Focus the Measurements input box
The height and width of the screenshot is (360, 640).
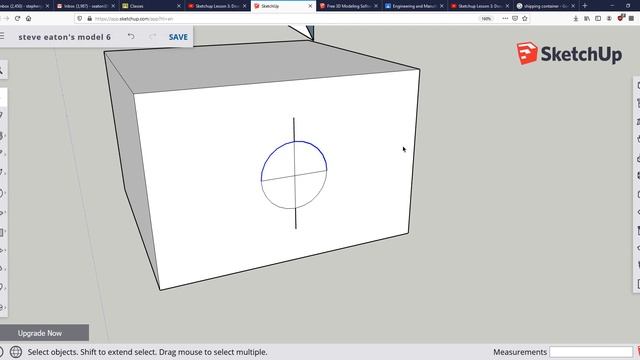(x=591, y=352)
